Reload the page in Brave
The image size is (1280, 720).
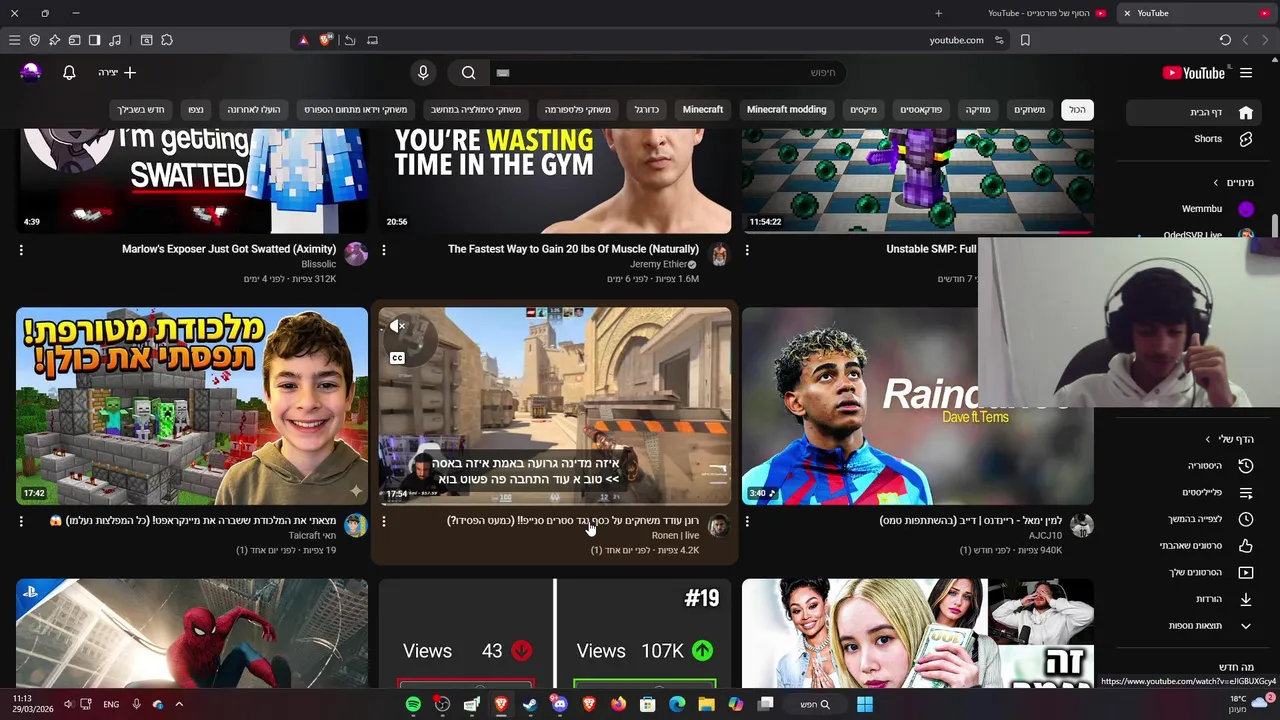pyautogui.click(x=1225, y=40)
